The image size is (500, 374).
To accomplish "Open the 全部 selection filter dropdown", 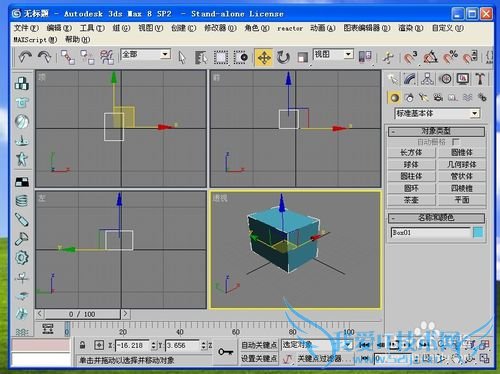I will tap(165, 54).
